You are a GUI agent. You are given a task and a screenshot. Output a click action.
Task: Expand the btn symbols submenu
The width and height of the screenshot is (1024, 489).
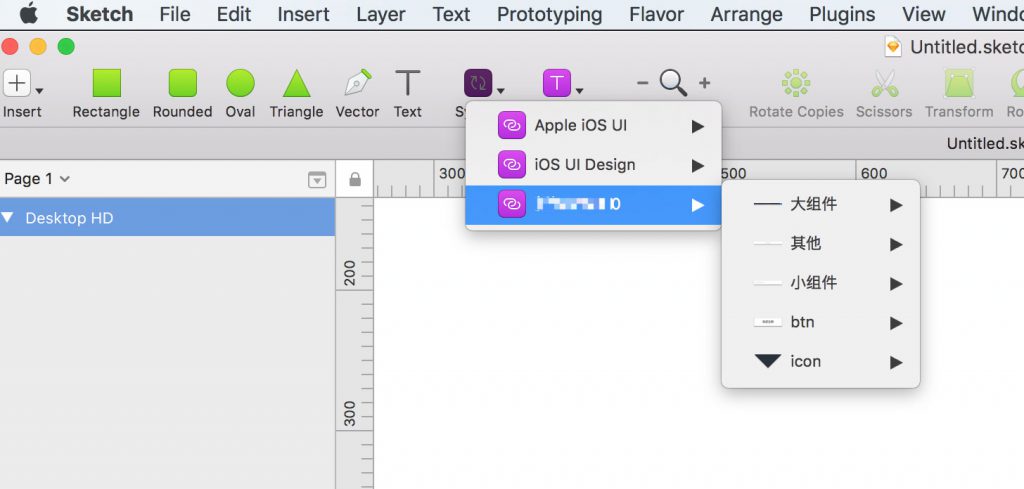820,323
